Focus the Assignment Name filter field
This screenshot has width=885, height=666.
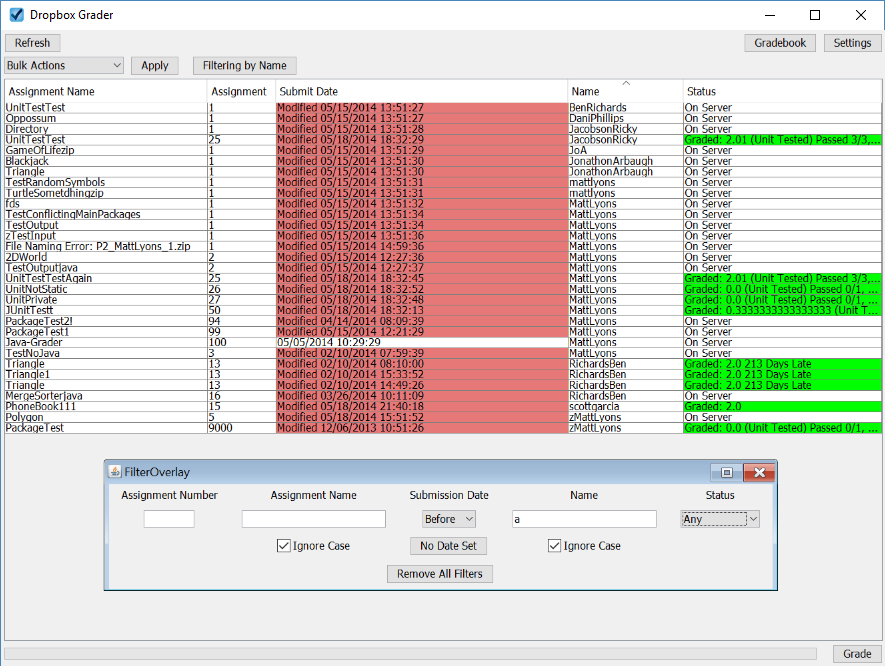(314, 519)
